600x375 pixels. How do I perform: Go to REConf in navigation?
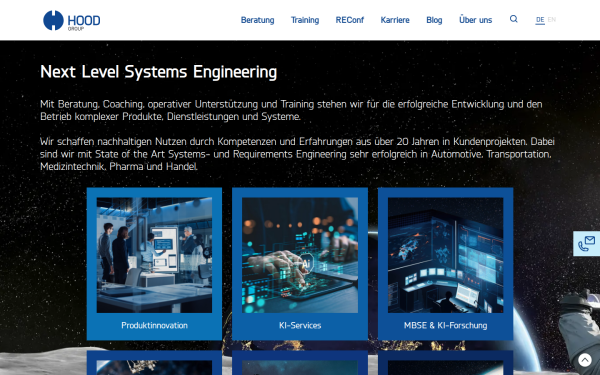tap(350, 20)
